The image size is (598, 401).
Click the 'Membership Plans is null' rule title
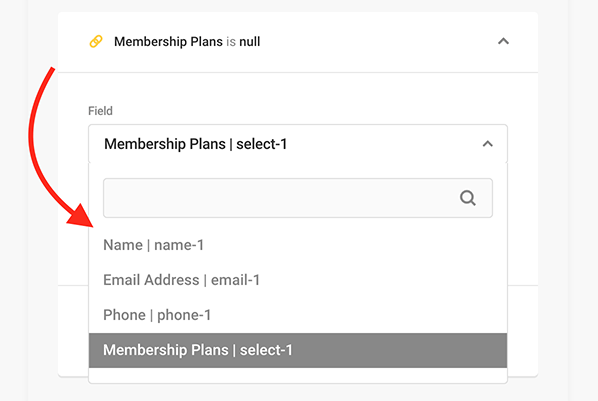pos(187,41)
